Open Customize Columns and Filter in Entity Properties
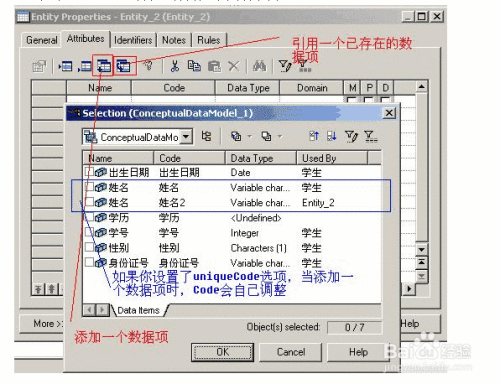 pos(285,66)
